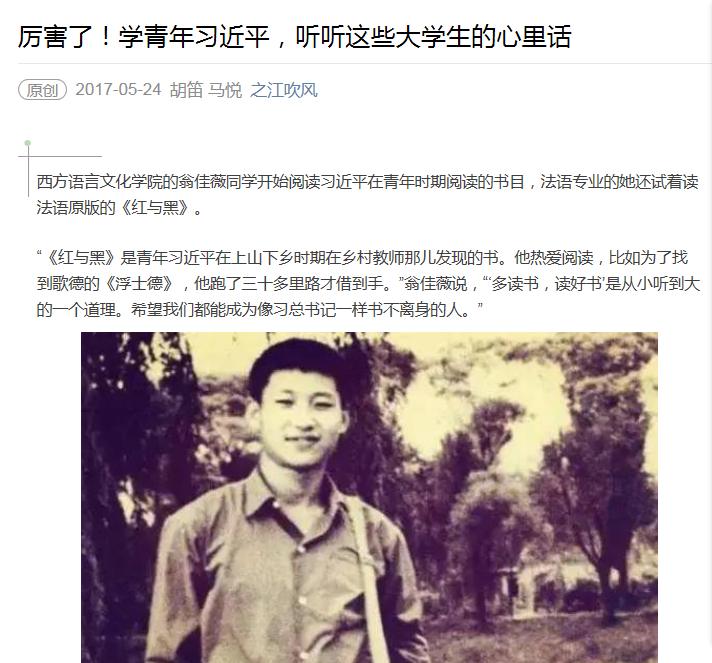Open the sepia photograph of the young man
This screenshot has height=663, width=712.
tap(369, 497)
